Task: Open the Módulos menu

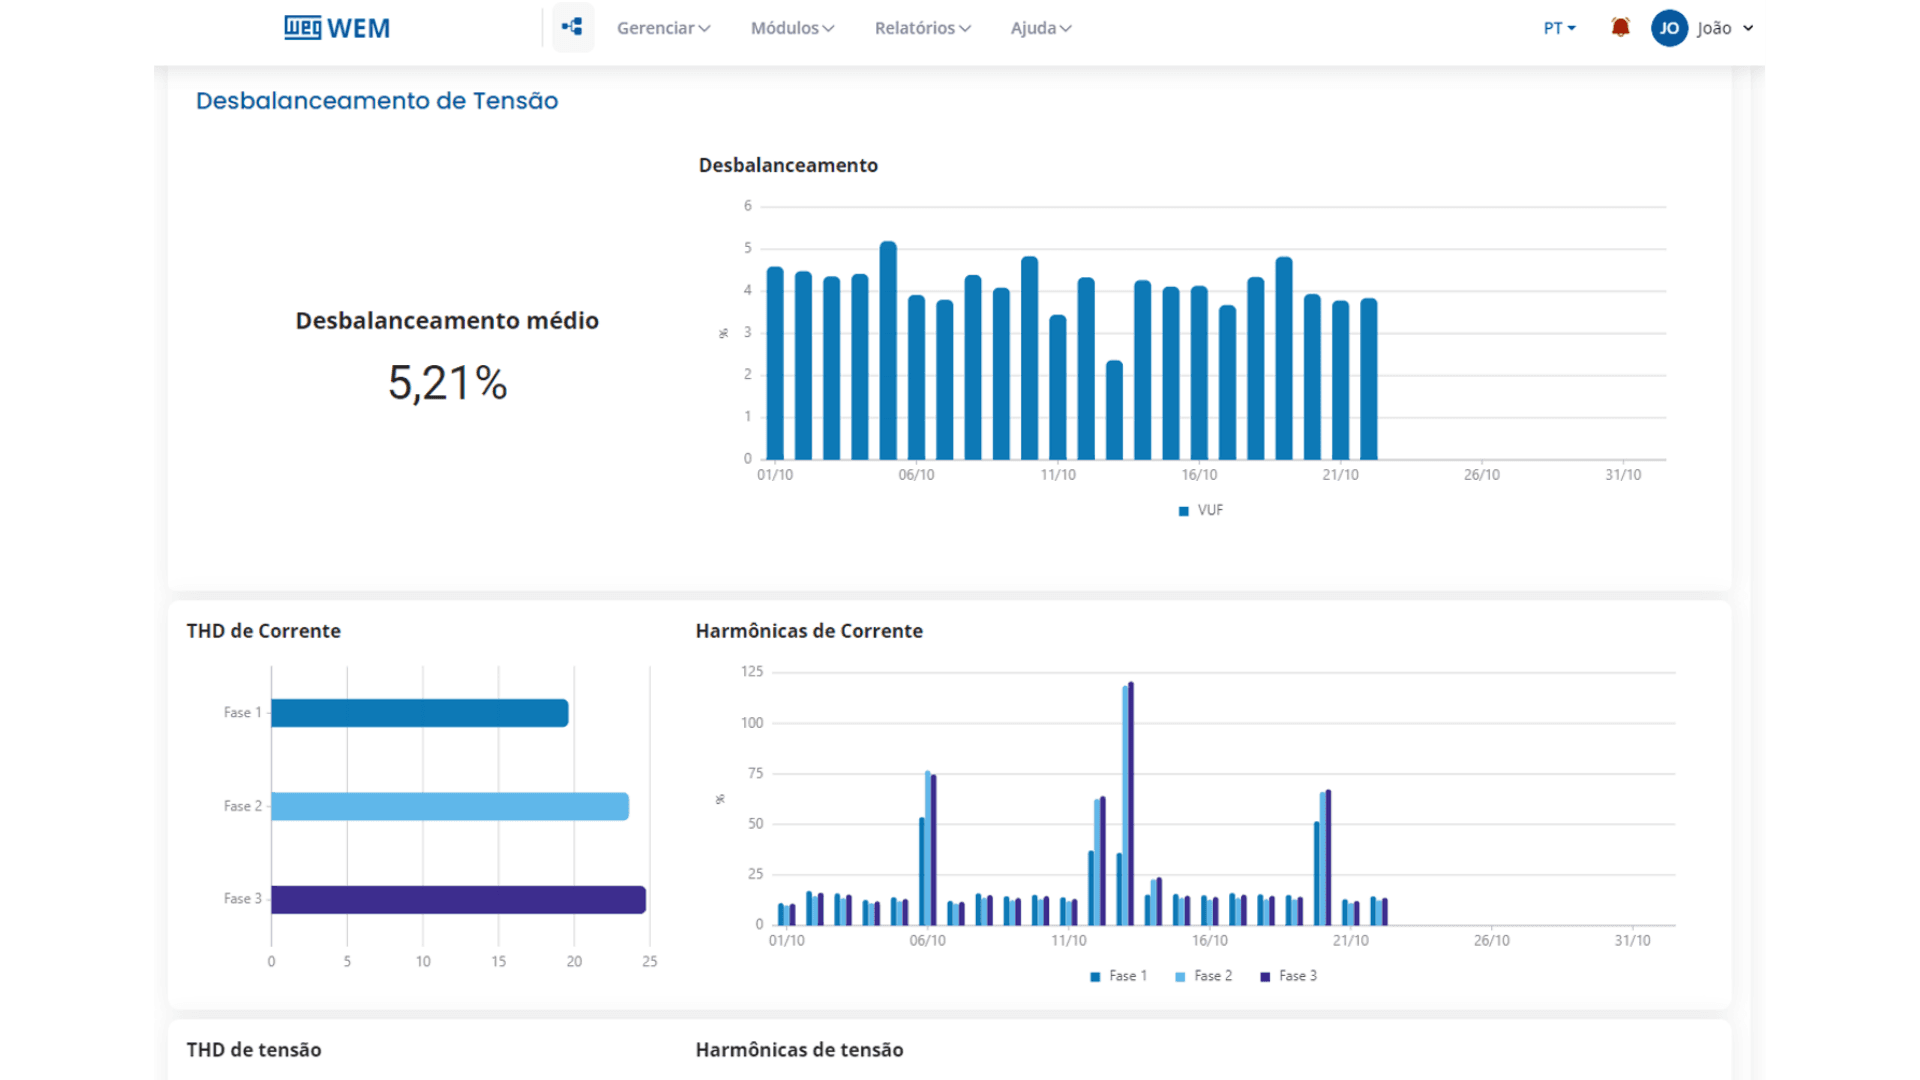Action: [792, 28]
